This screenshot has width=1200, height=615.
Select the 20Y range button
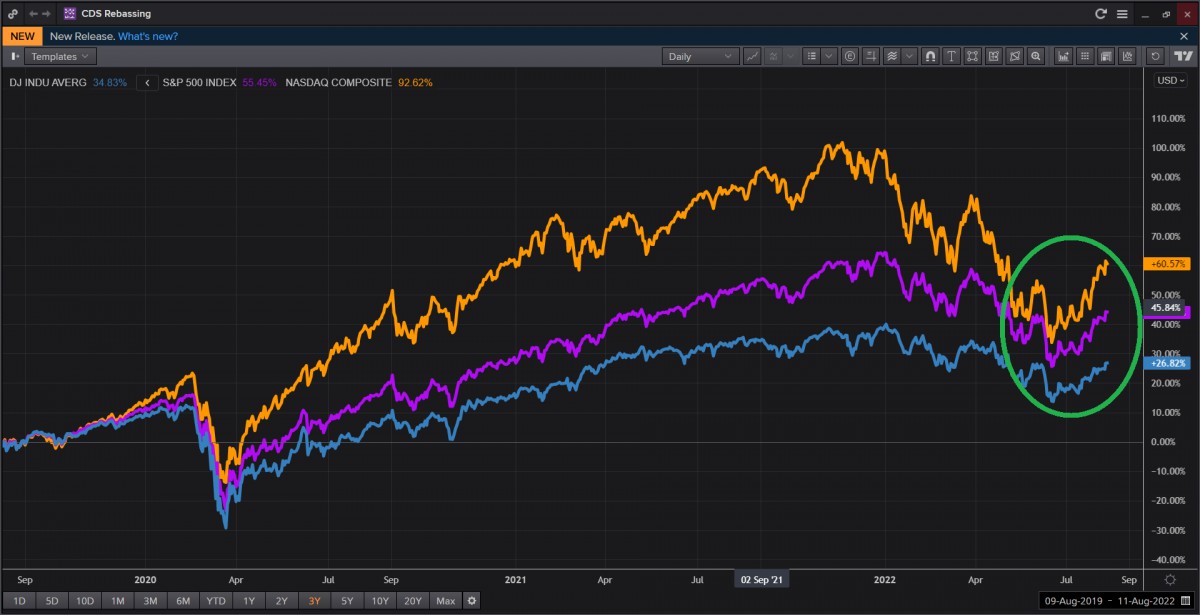click(x=413, y=600)
